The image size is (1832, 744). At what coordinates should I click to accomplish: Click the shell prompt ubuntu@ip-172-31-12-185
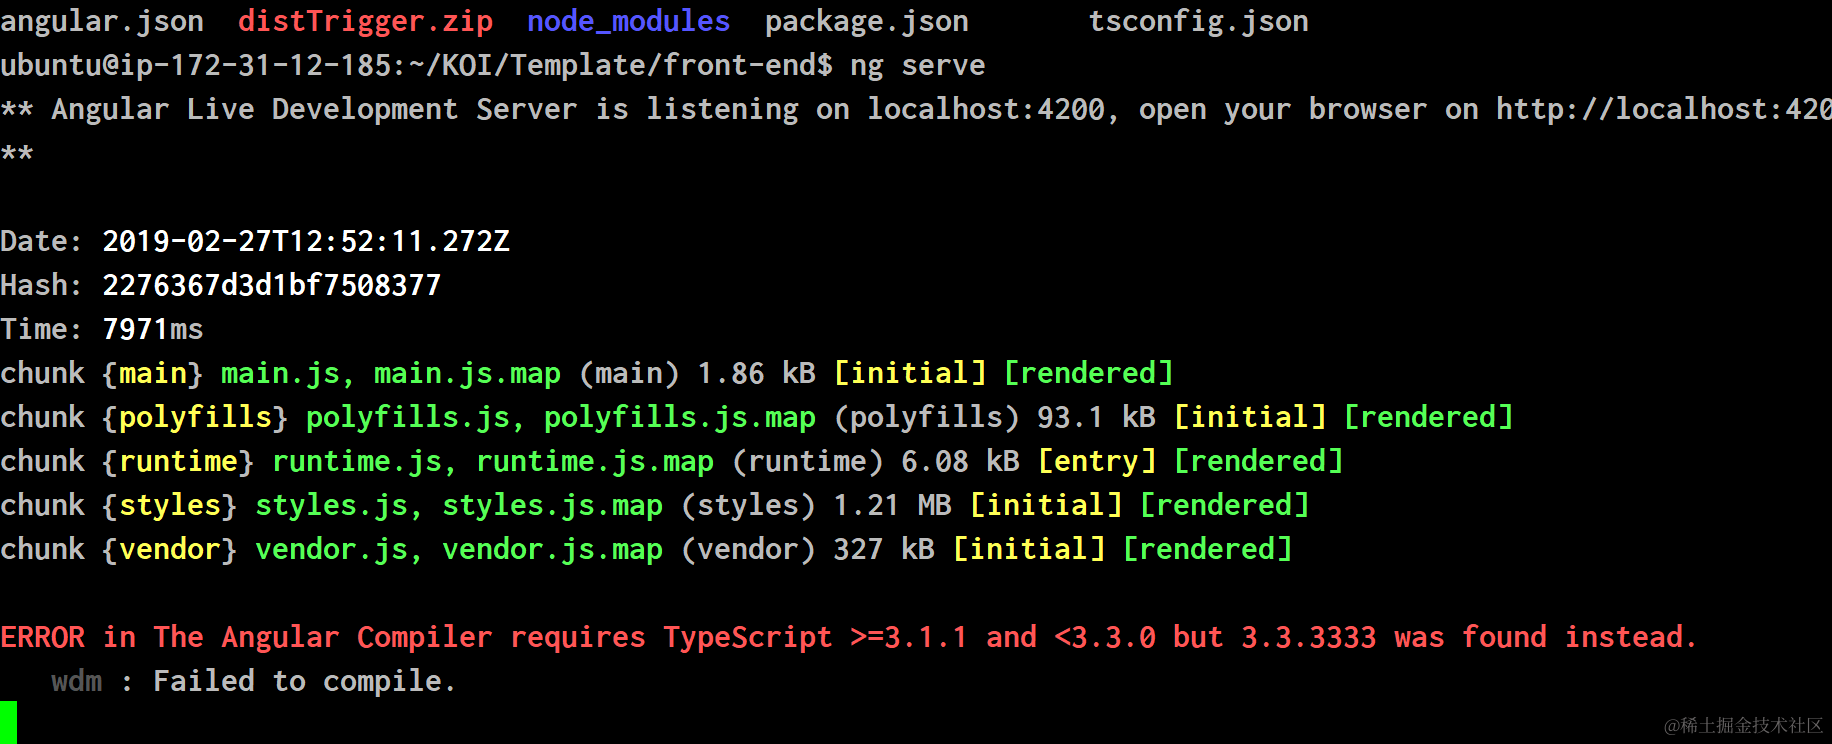pyautogui.click(x=195, y=66)
